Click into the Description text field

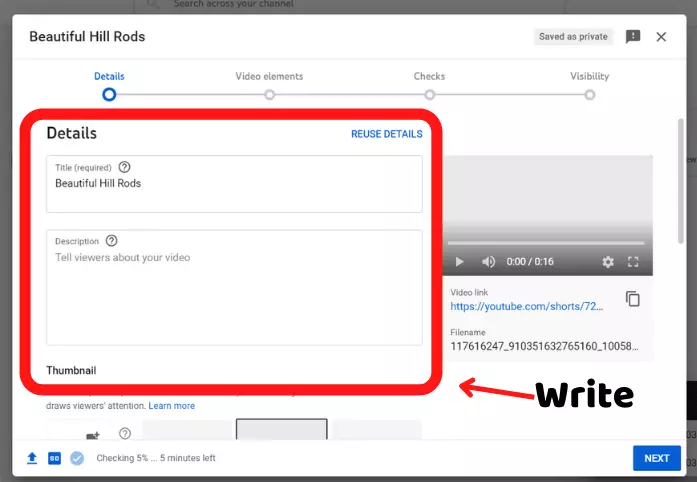tap(234, 287)
